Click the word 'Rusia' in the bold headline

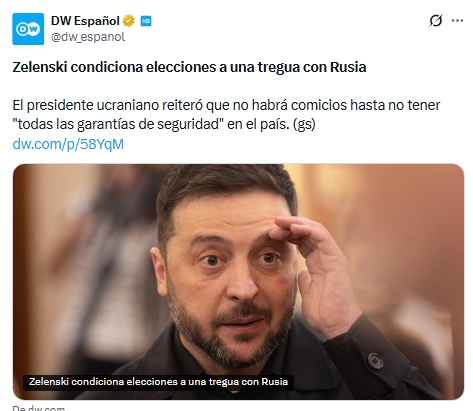[348, 67]
